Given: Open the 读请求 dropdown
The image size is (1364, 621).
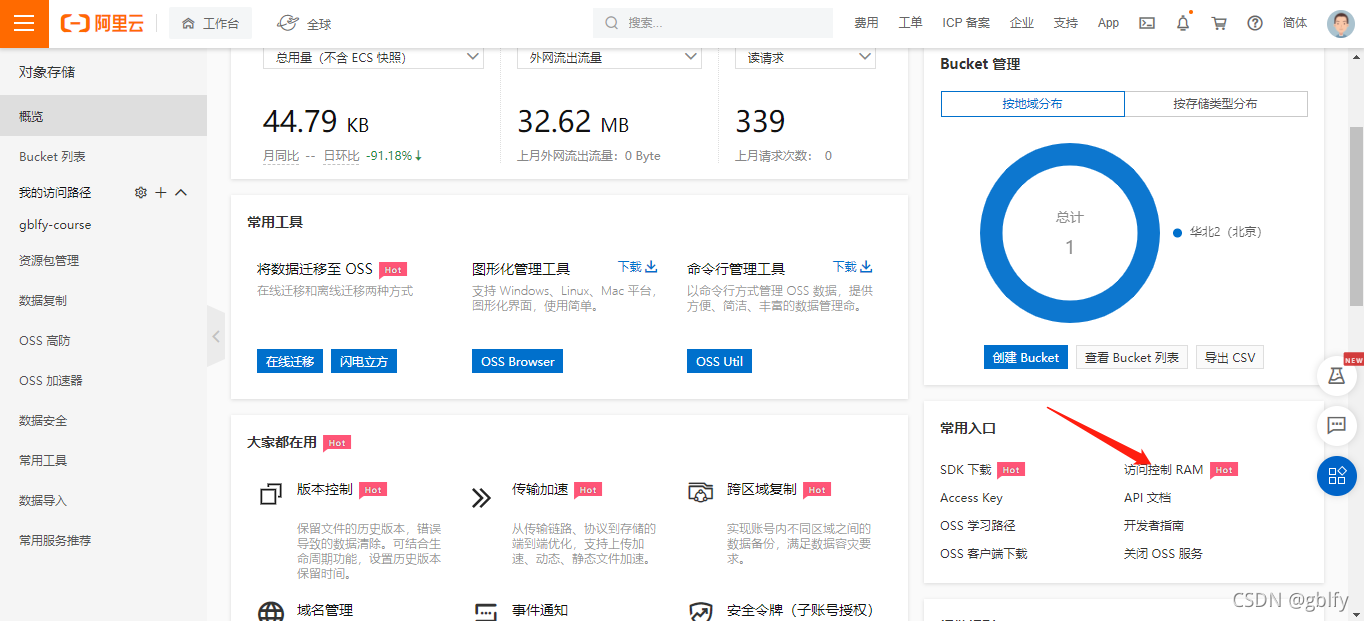Looking at the screenshot, I should click(805, 58).
